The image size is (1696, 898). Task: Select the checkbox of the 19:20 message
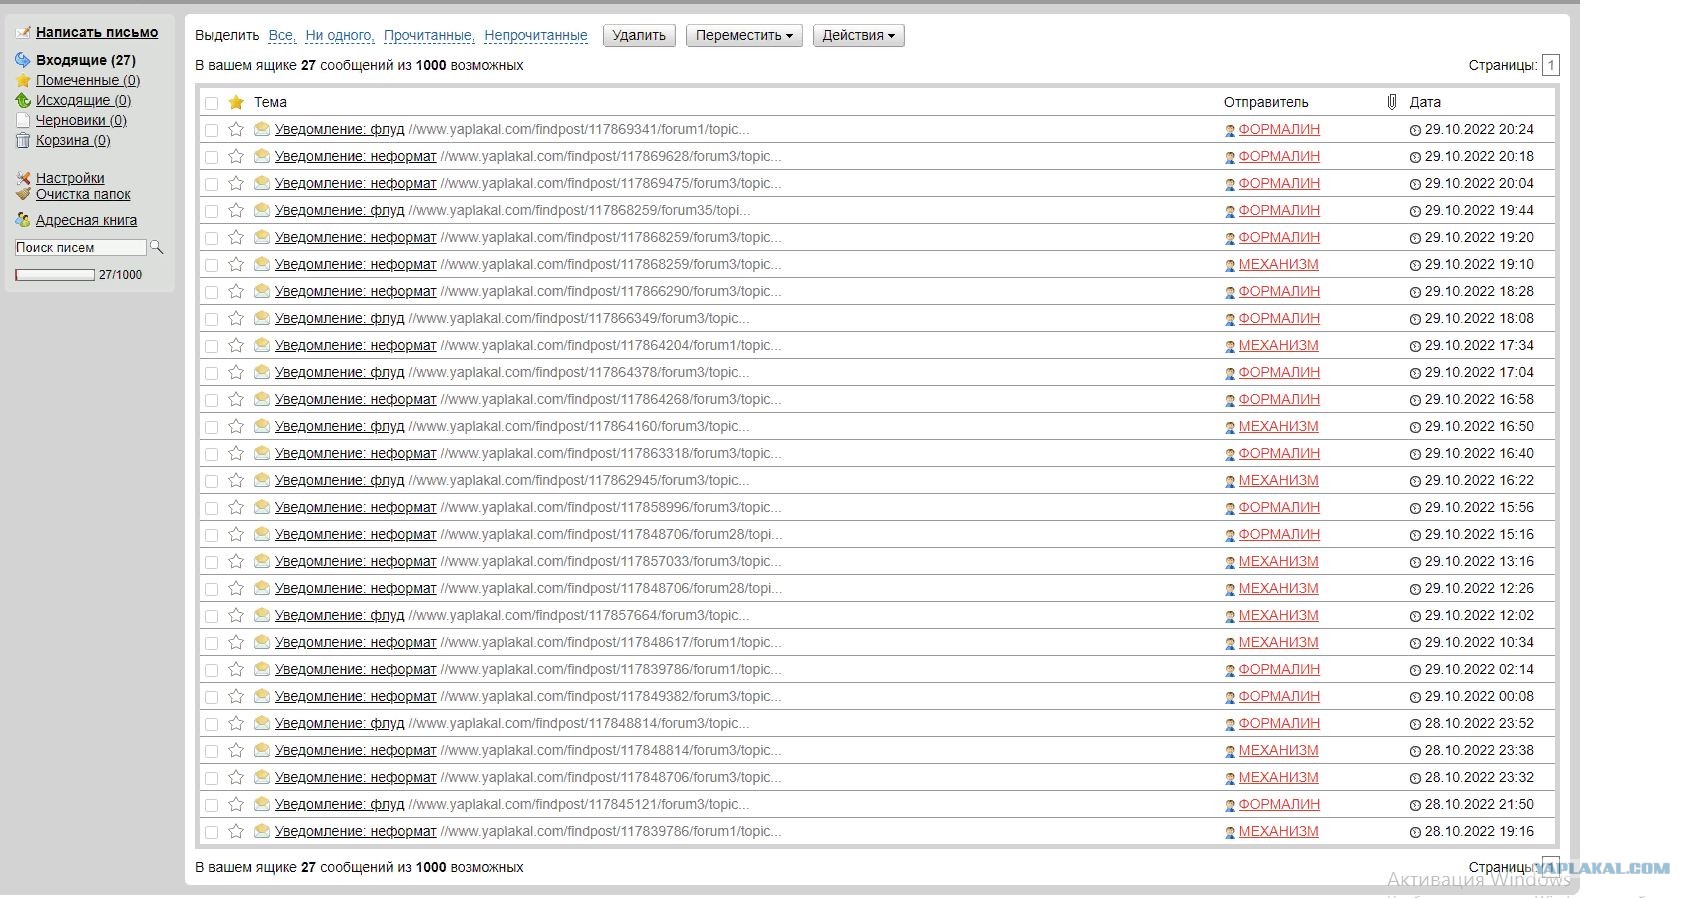pos(211,238)
